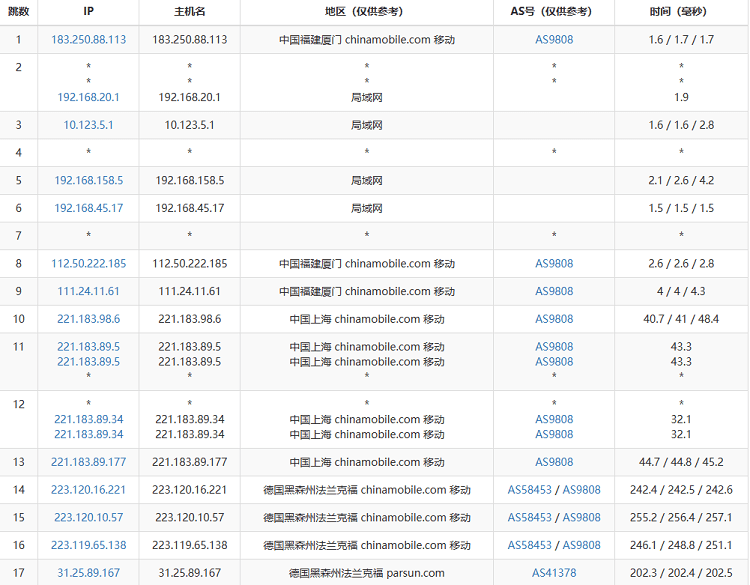Screen dimensions: 750x585
Task: Click time value 4 / 4 / 4.3
Action: point(681,291)
